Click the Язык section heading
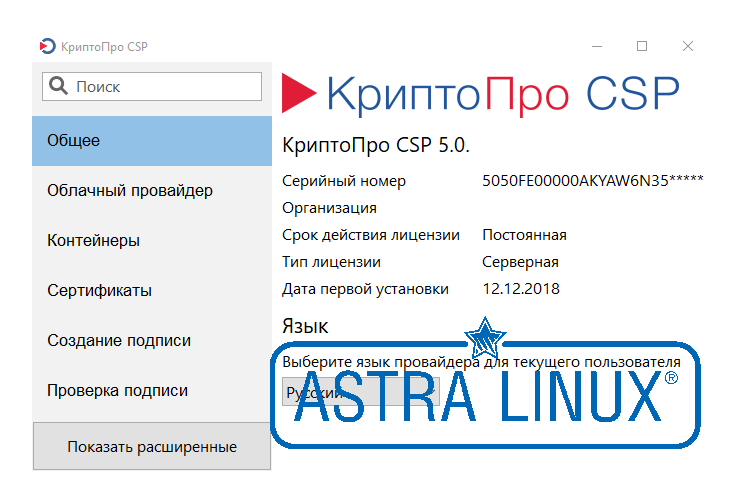The height and width of the screenshot is (503, 741). tap(305, 326)
